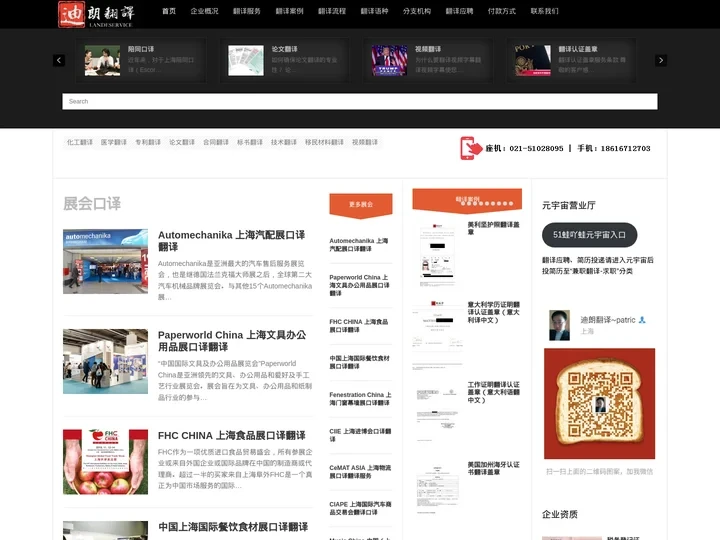This screenshot has height=540, width=720.
Task: Open Paperworld China article title
Action: (x=232, y=341)
